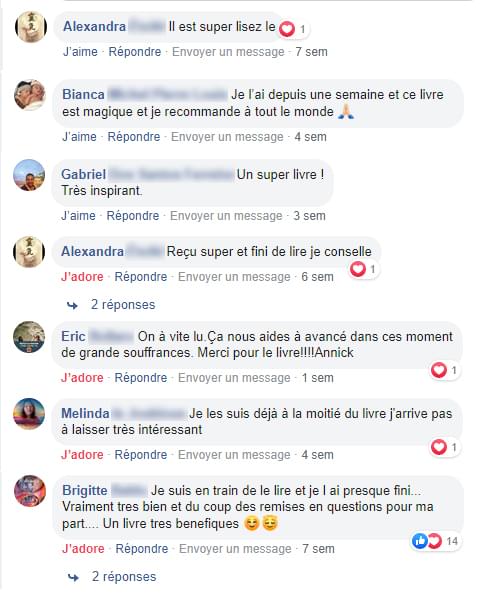Viewport: 497px width, 597px height.
Task: Click Envoyer un message under Gabriel's comment
Action: tap(226, 216)
